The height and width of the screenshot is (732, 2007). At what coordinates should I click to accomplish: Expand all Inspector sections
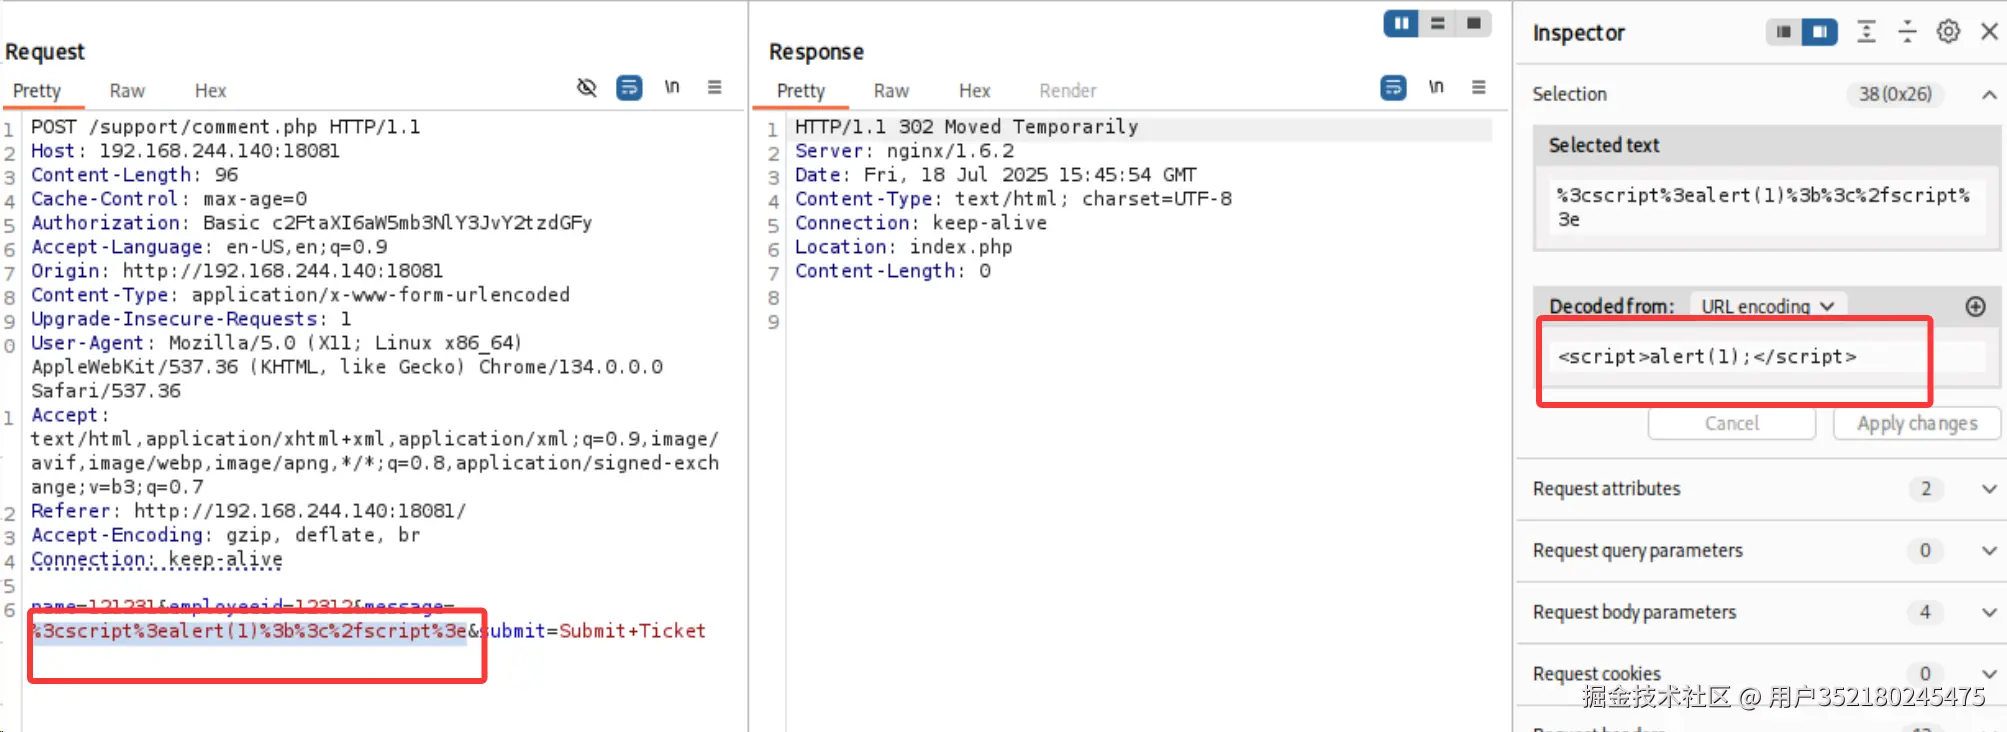tap(1866, 32)
